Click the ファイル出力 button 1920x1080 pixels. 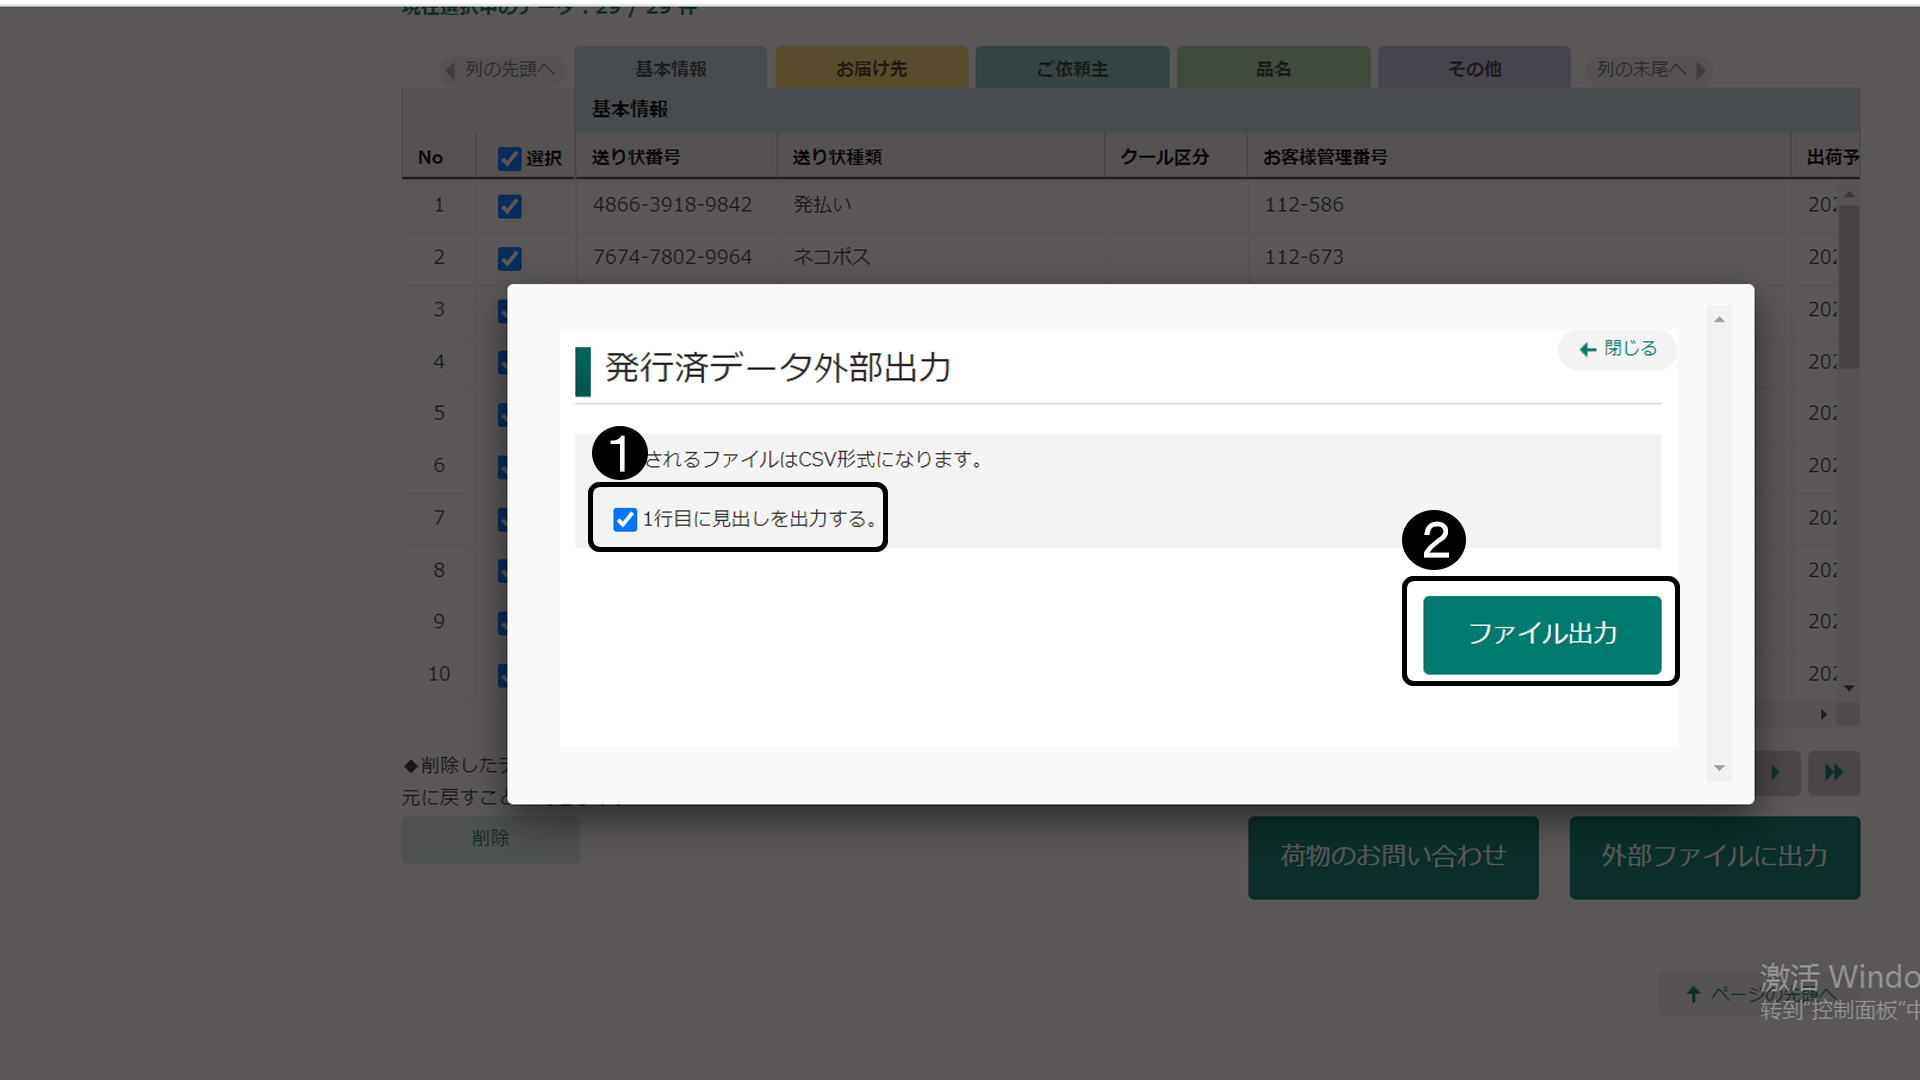click(x=1541, y=634)
